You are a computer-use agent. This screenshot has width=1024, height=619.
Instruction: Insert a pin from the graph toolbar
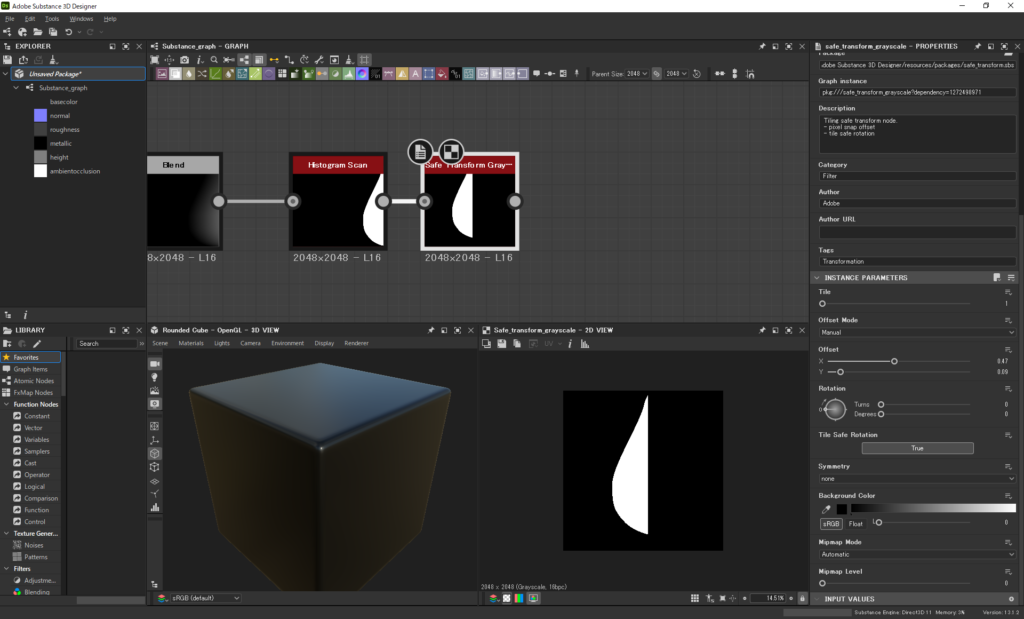577,74
